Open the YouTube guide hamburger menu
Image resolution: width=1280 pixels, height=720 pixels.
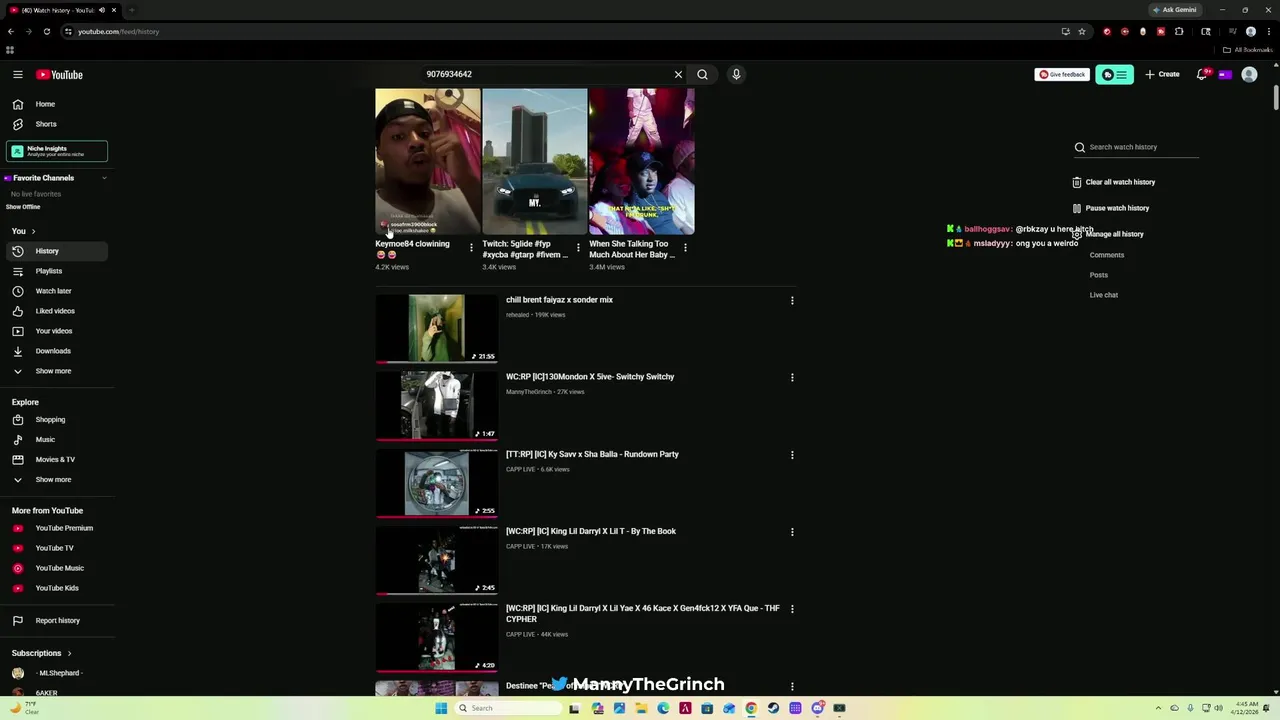tap(18, 74)
